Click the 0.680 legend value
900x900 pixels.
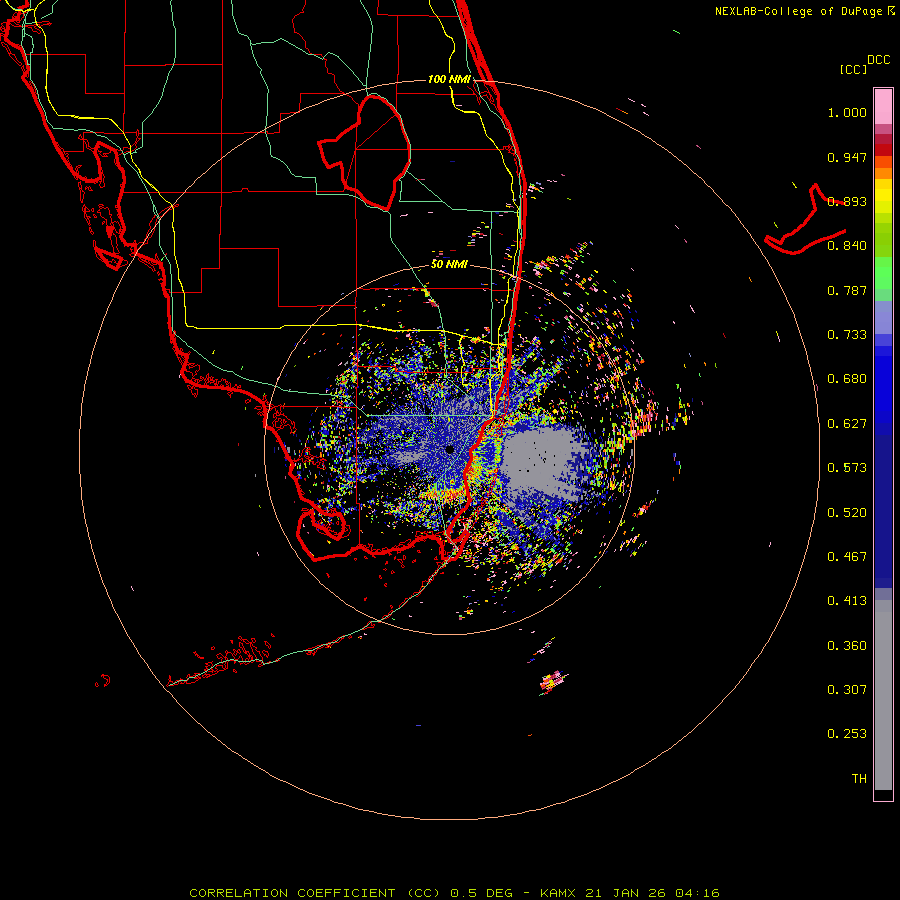[847, 379]
